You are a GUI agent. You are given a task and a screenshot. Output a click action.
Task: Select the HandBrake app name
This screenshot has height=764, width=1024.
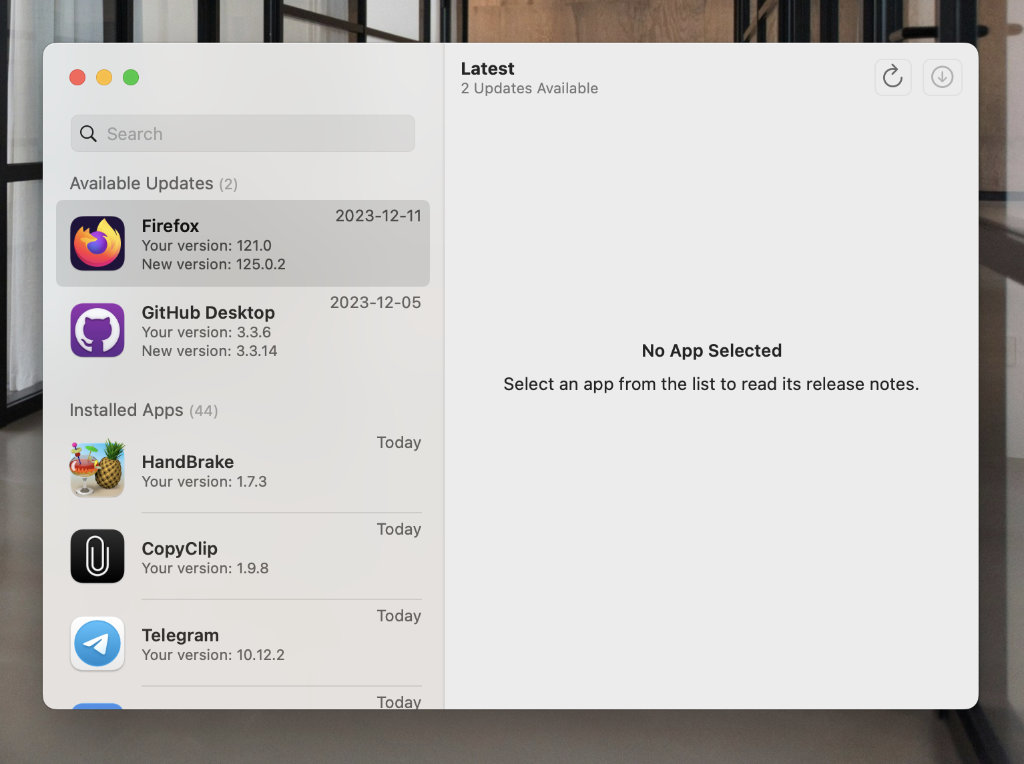tap(188, 462)
